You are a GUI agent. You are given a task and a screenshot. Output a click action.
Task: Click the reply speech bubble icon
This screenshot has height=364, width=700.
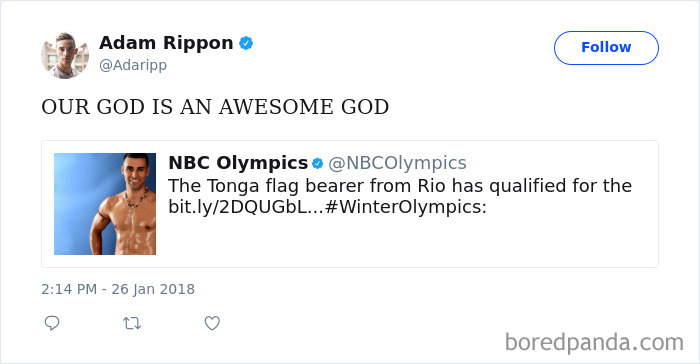[52, 322]
